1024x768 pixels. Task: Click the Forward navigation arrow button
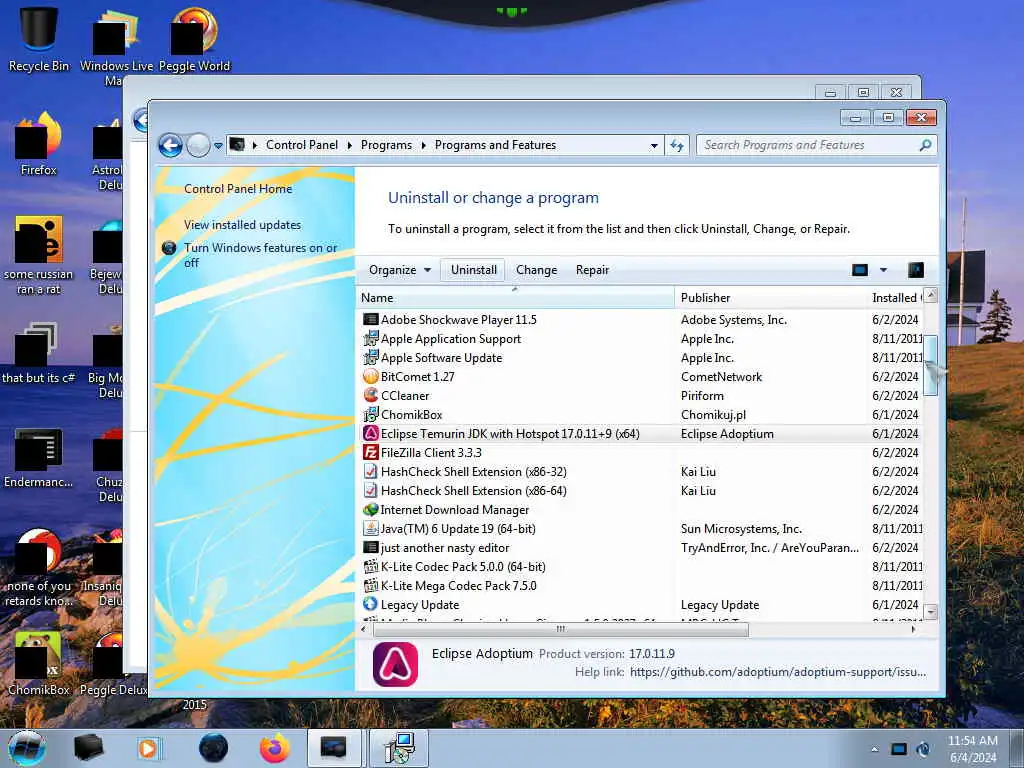(x=199, y=145)
